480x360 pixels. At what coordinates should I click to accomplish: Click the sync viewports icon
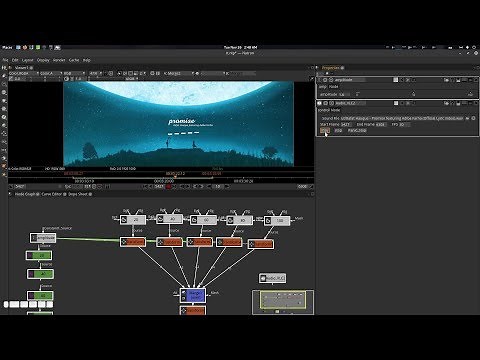105,73
